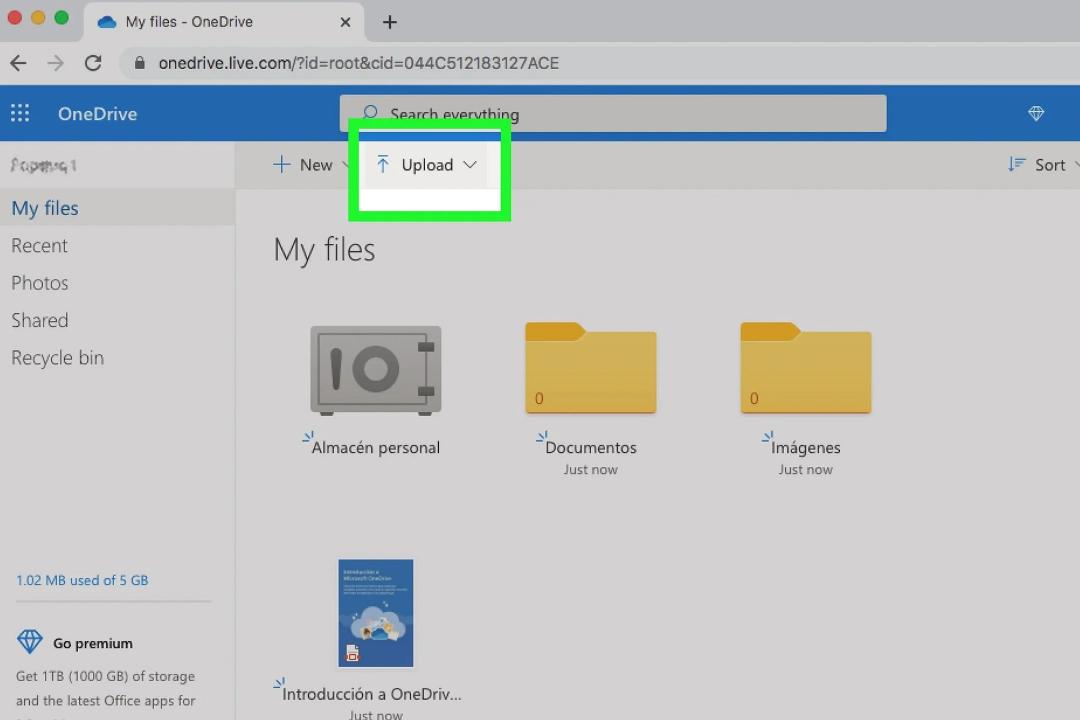1080x720 pixels.
Task: Click the padlock site info icon
Action: (140, 63)
